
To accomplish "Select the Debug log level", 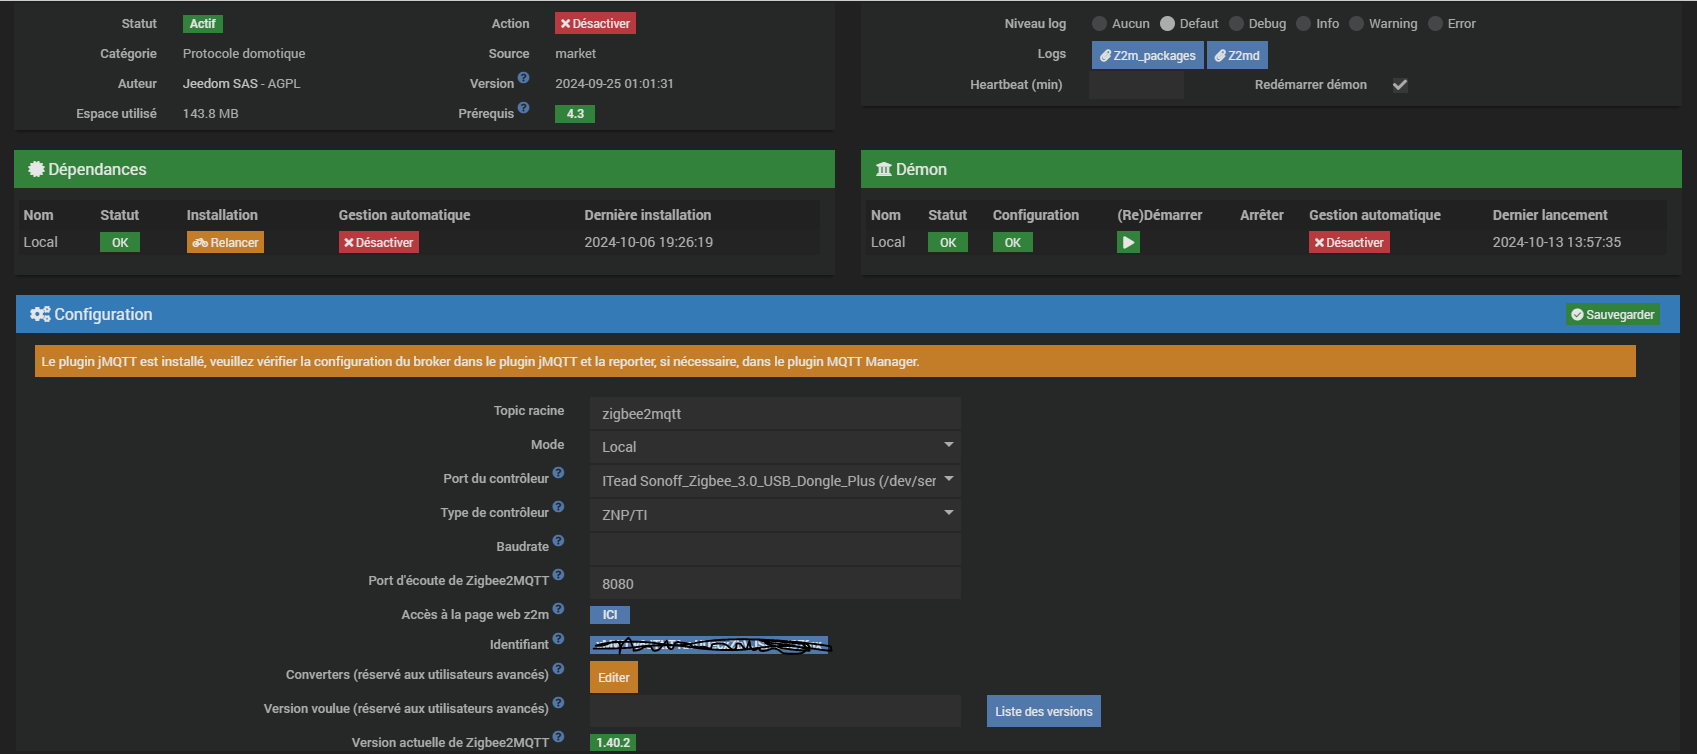I will 1236,24.
